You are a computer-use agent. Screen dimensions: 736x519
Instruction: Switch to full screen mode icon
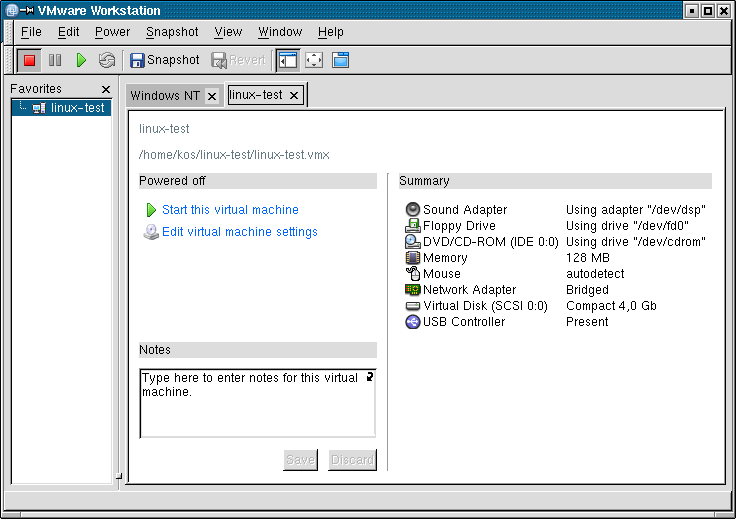(314, 60)
